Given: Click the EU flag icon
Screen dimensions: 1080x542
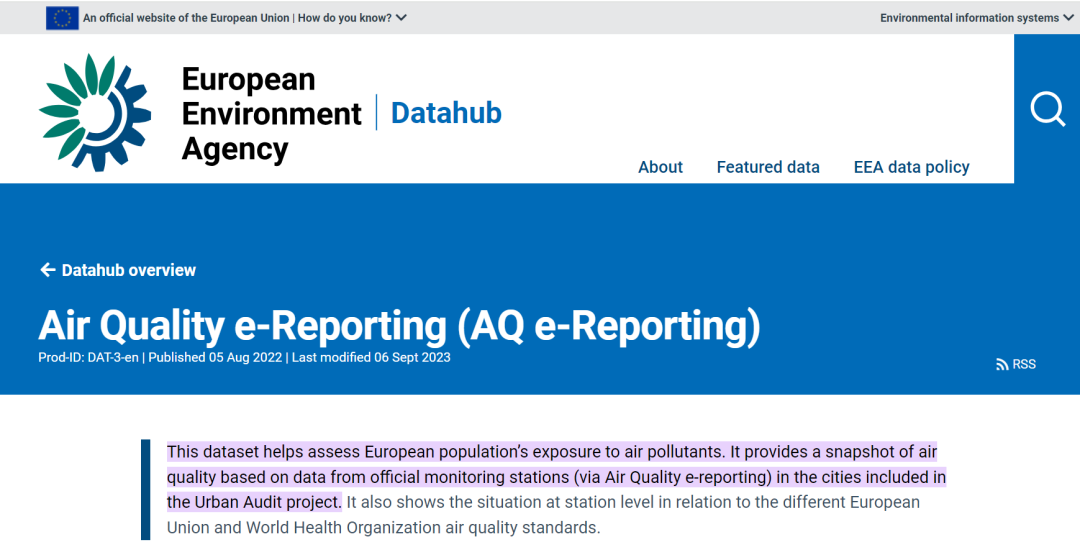Looking at the screenshot, I should [x=62, y=18].
